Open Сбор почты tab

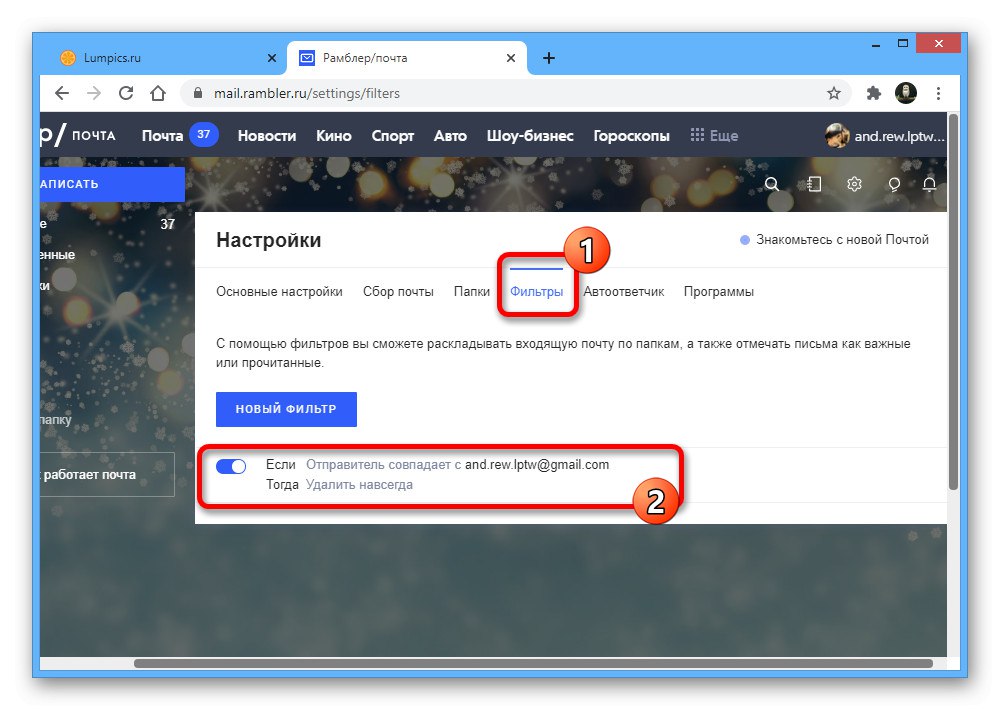click(x=398, y=292)
